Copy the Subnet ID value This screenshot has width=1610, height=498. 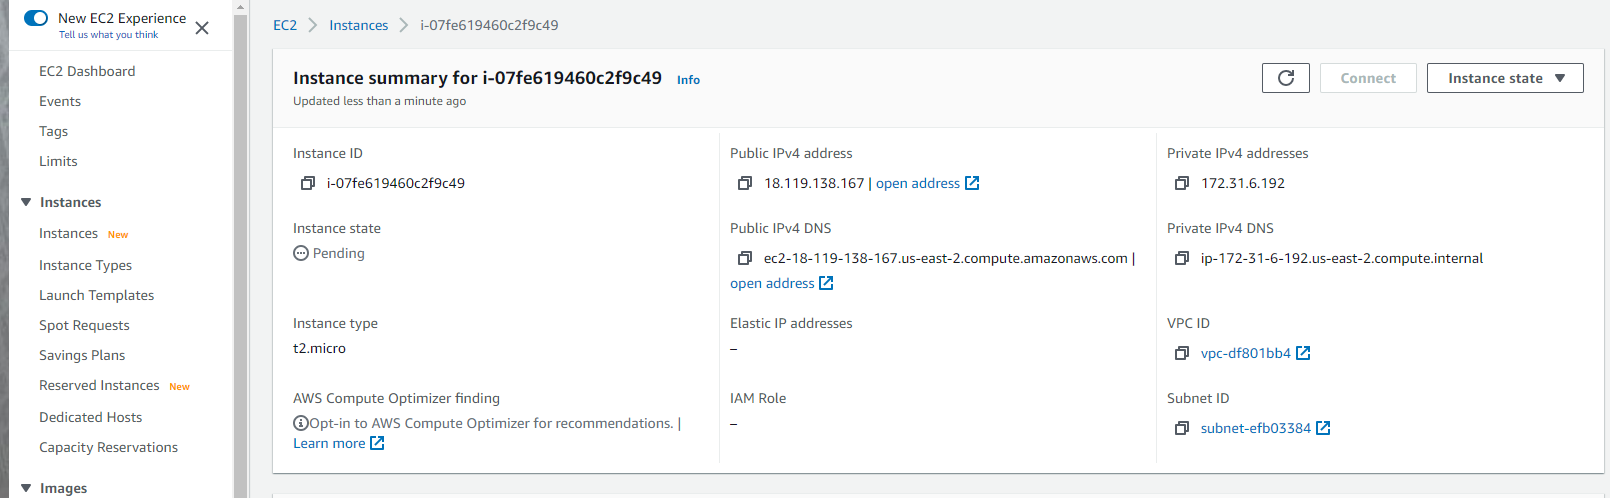pyautogui.click(x=1182, y=428)
